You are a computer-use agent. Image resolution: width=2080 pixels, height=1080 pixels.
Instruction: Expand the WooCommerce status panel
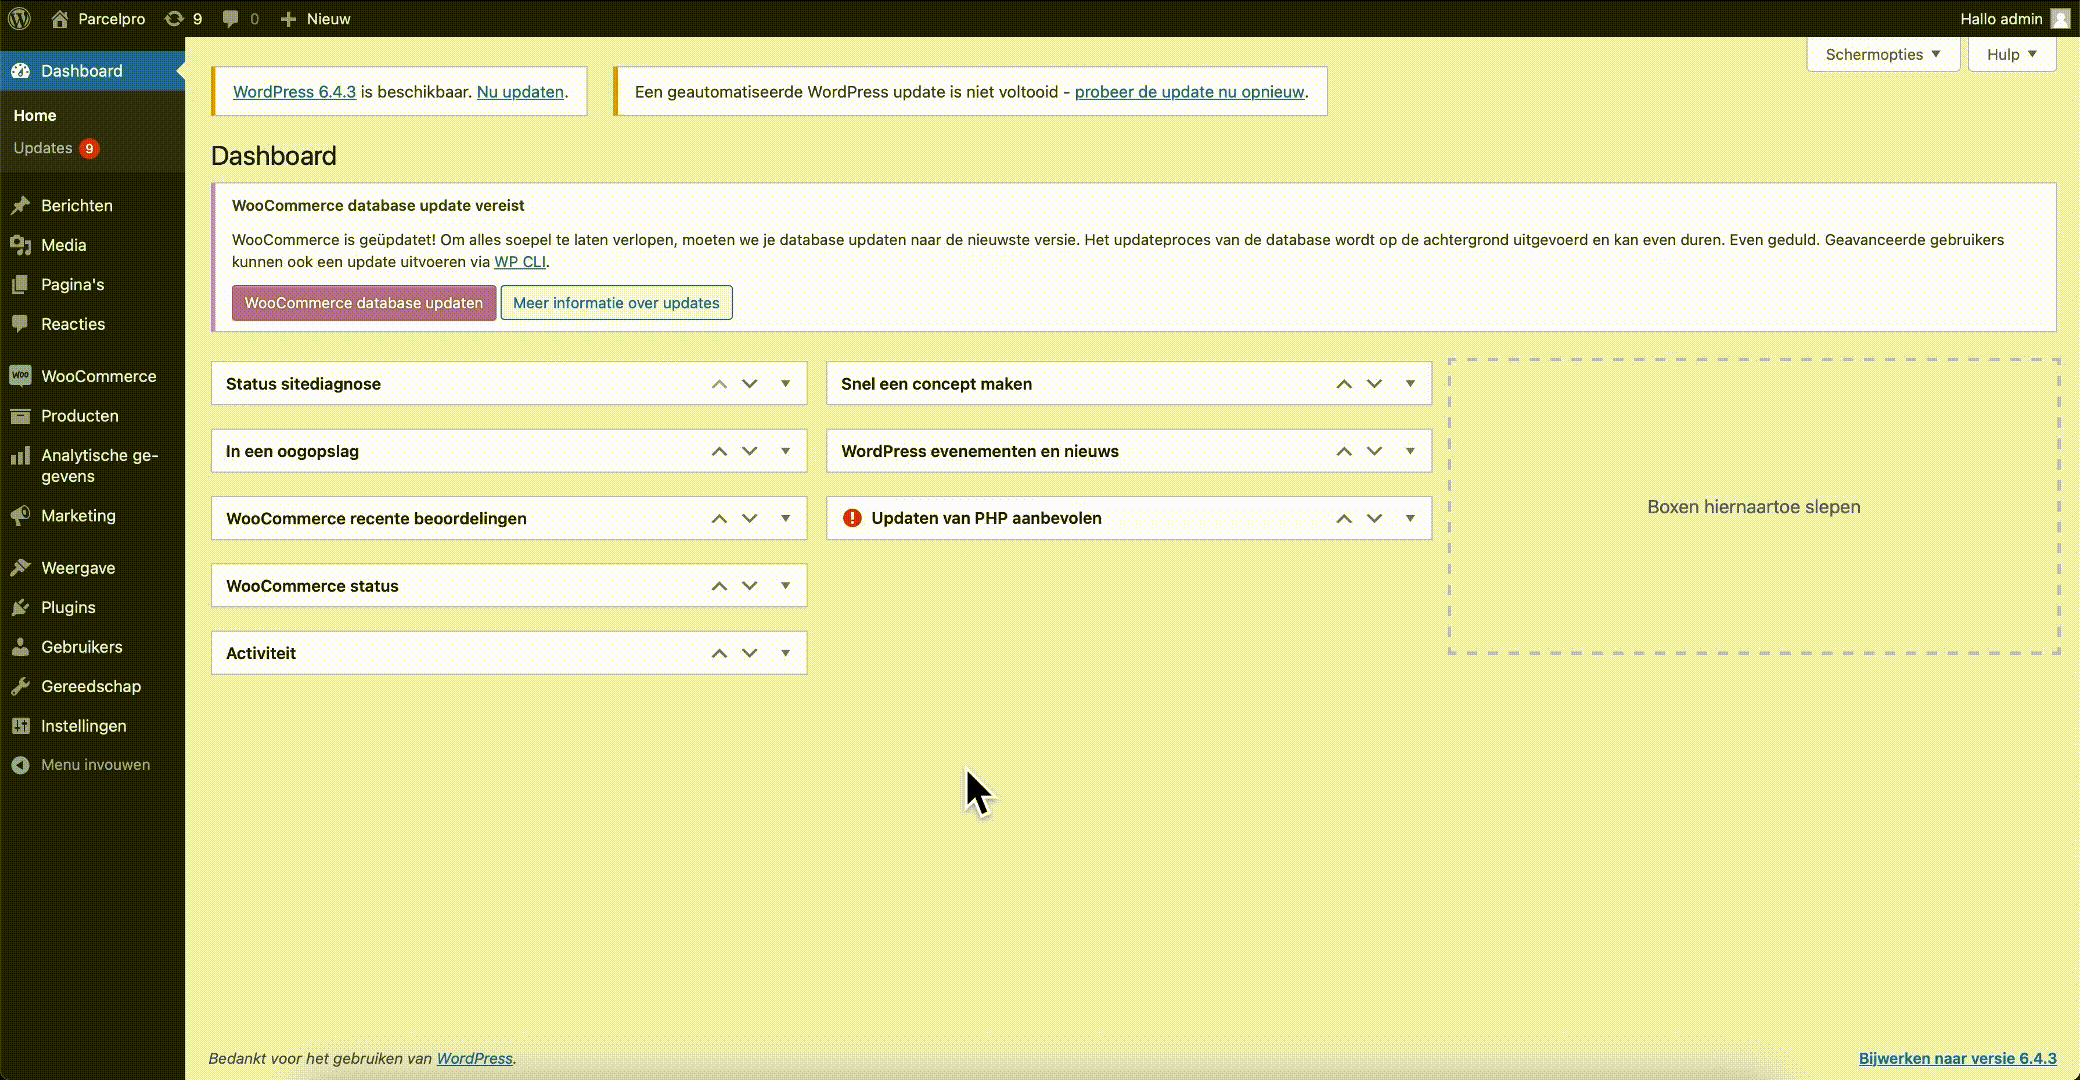786,586
